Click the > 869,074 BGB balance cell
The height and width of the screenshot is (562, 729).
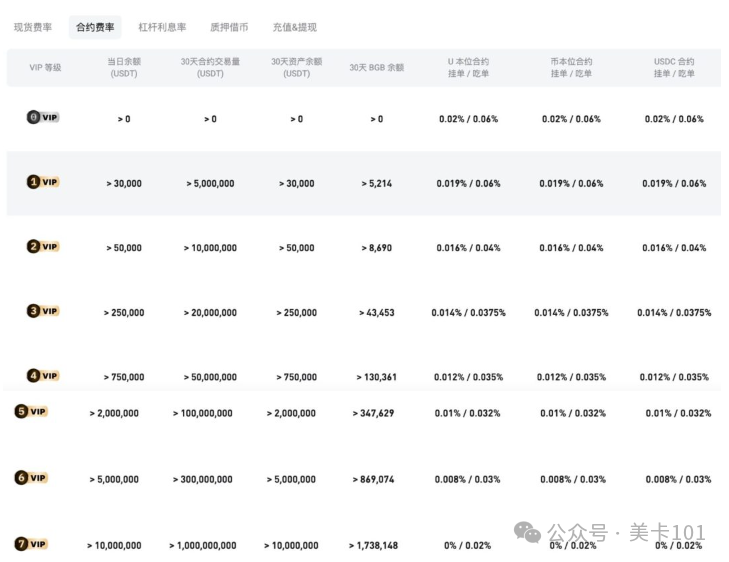pos(373,479)
